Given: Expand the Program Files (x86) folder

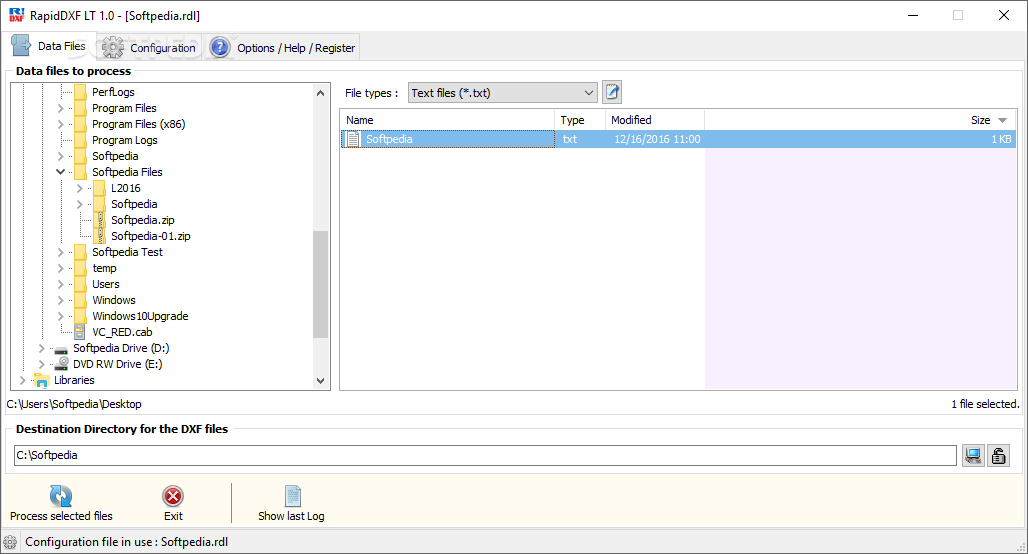Looking at the screenshot, I should tap(60, 124).
